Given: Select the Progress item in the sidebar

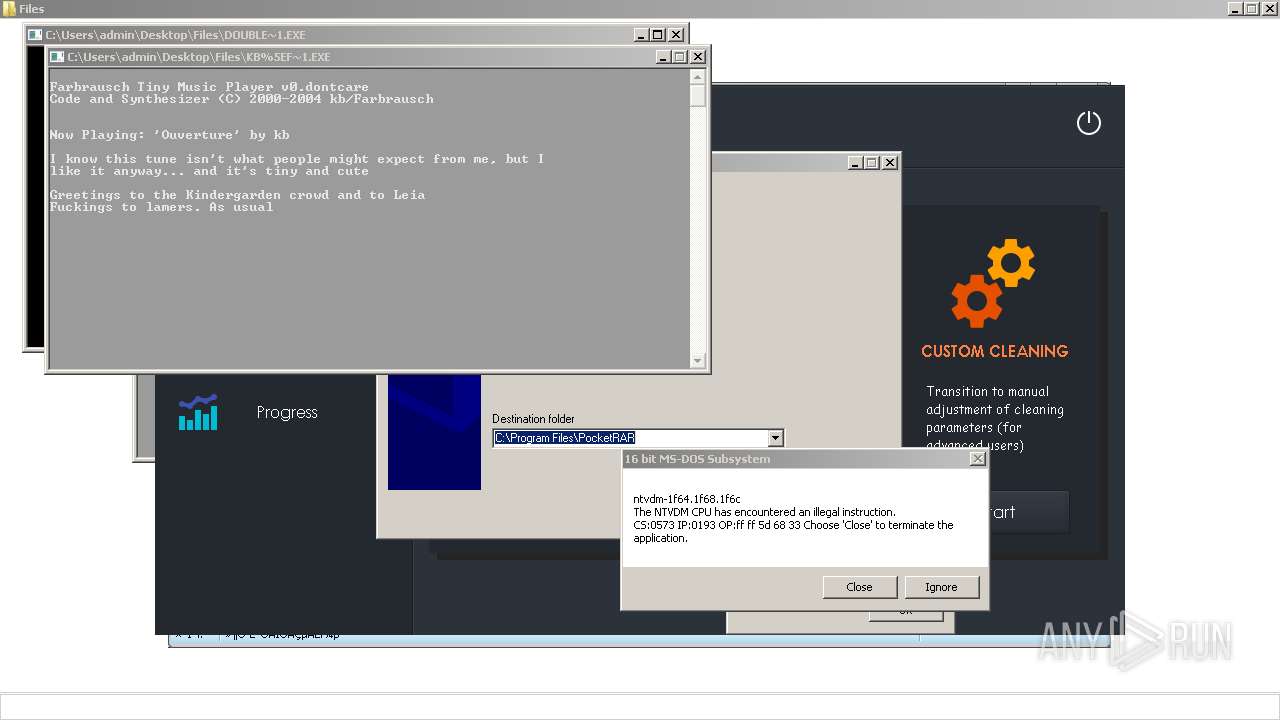Looking at the screenshot, I should coord(287,412).
